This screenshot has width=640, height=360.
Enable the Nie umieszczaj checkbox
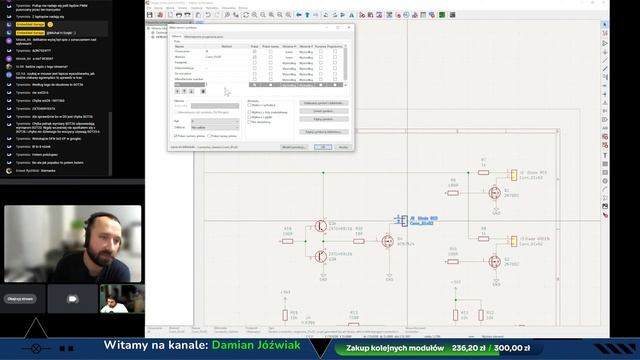pos(249,122)
